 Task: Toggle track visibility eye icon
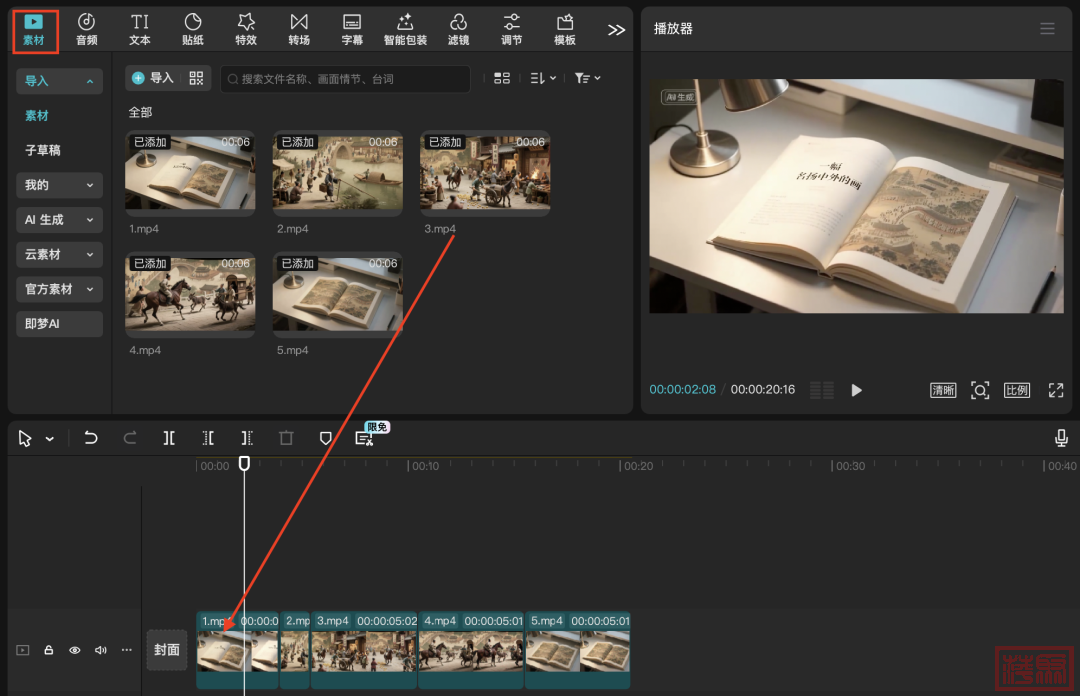tap(75, 650)
